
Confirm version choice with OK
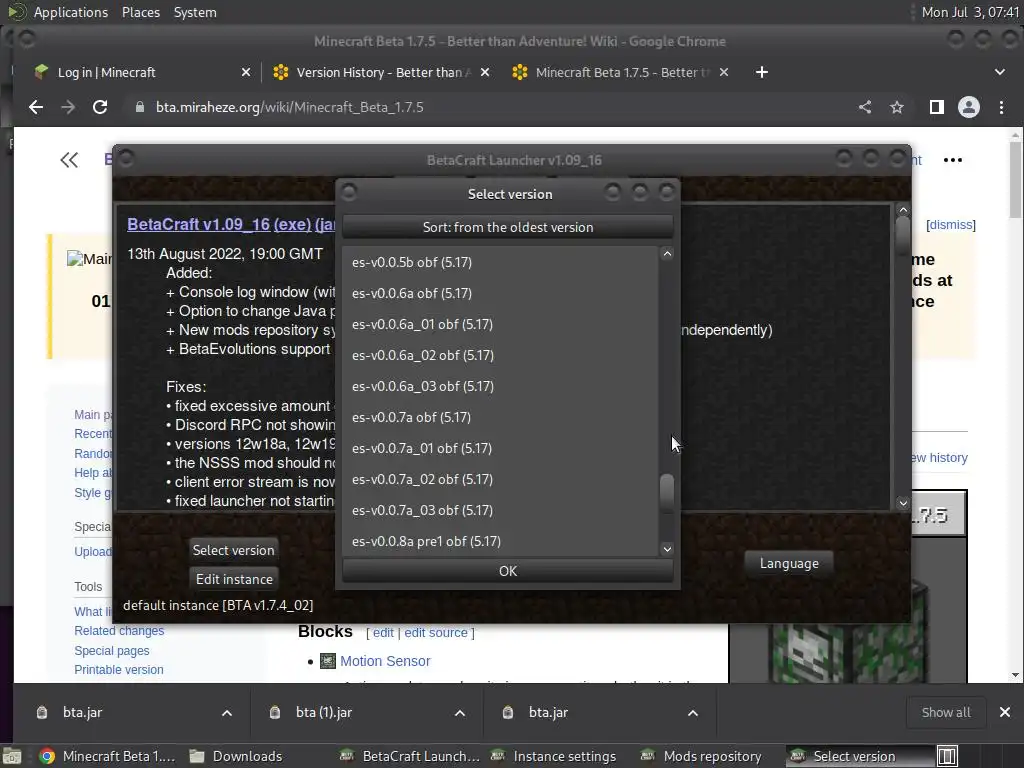click(507, 571)
